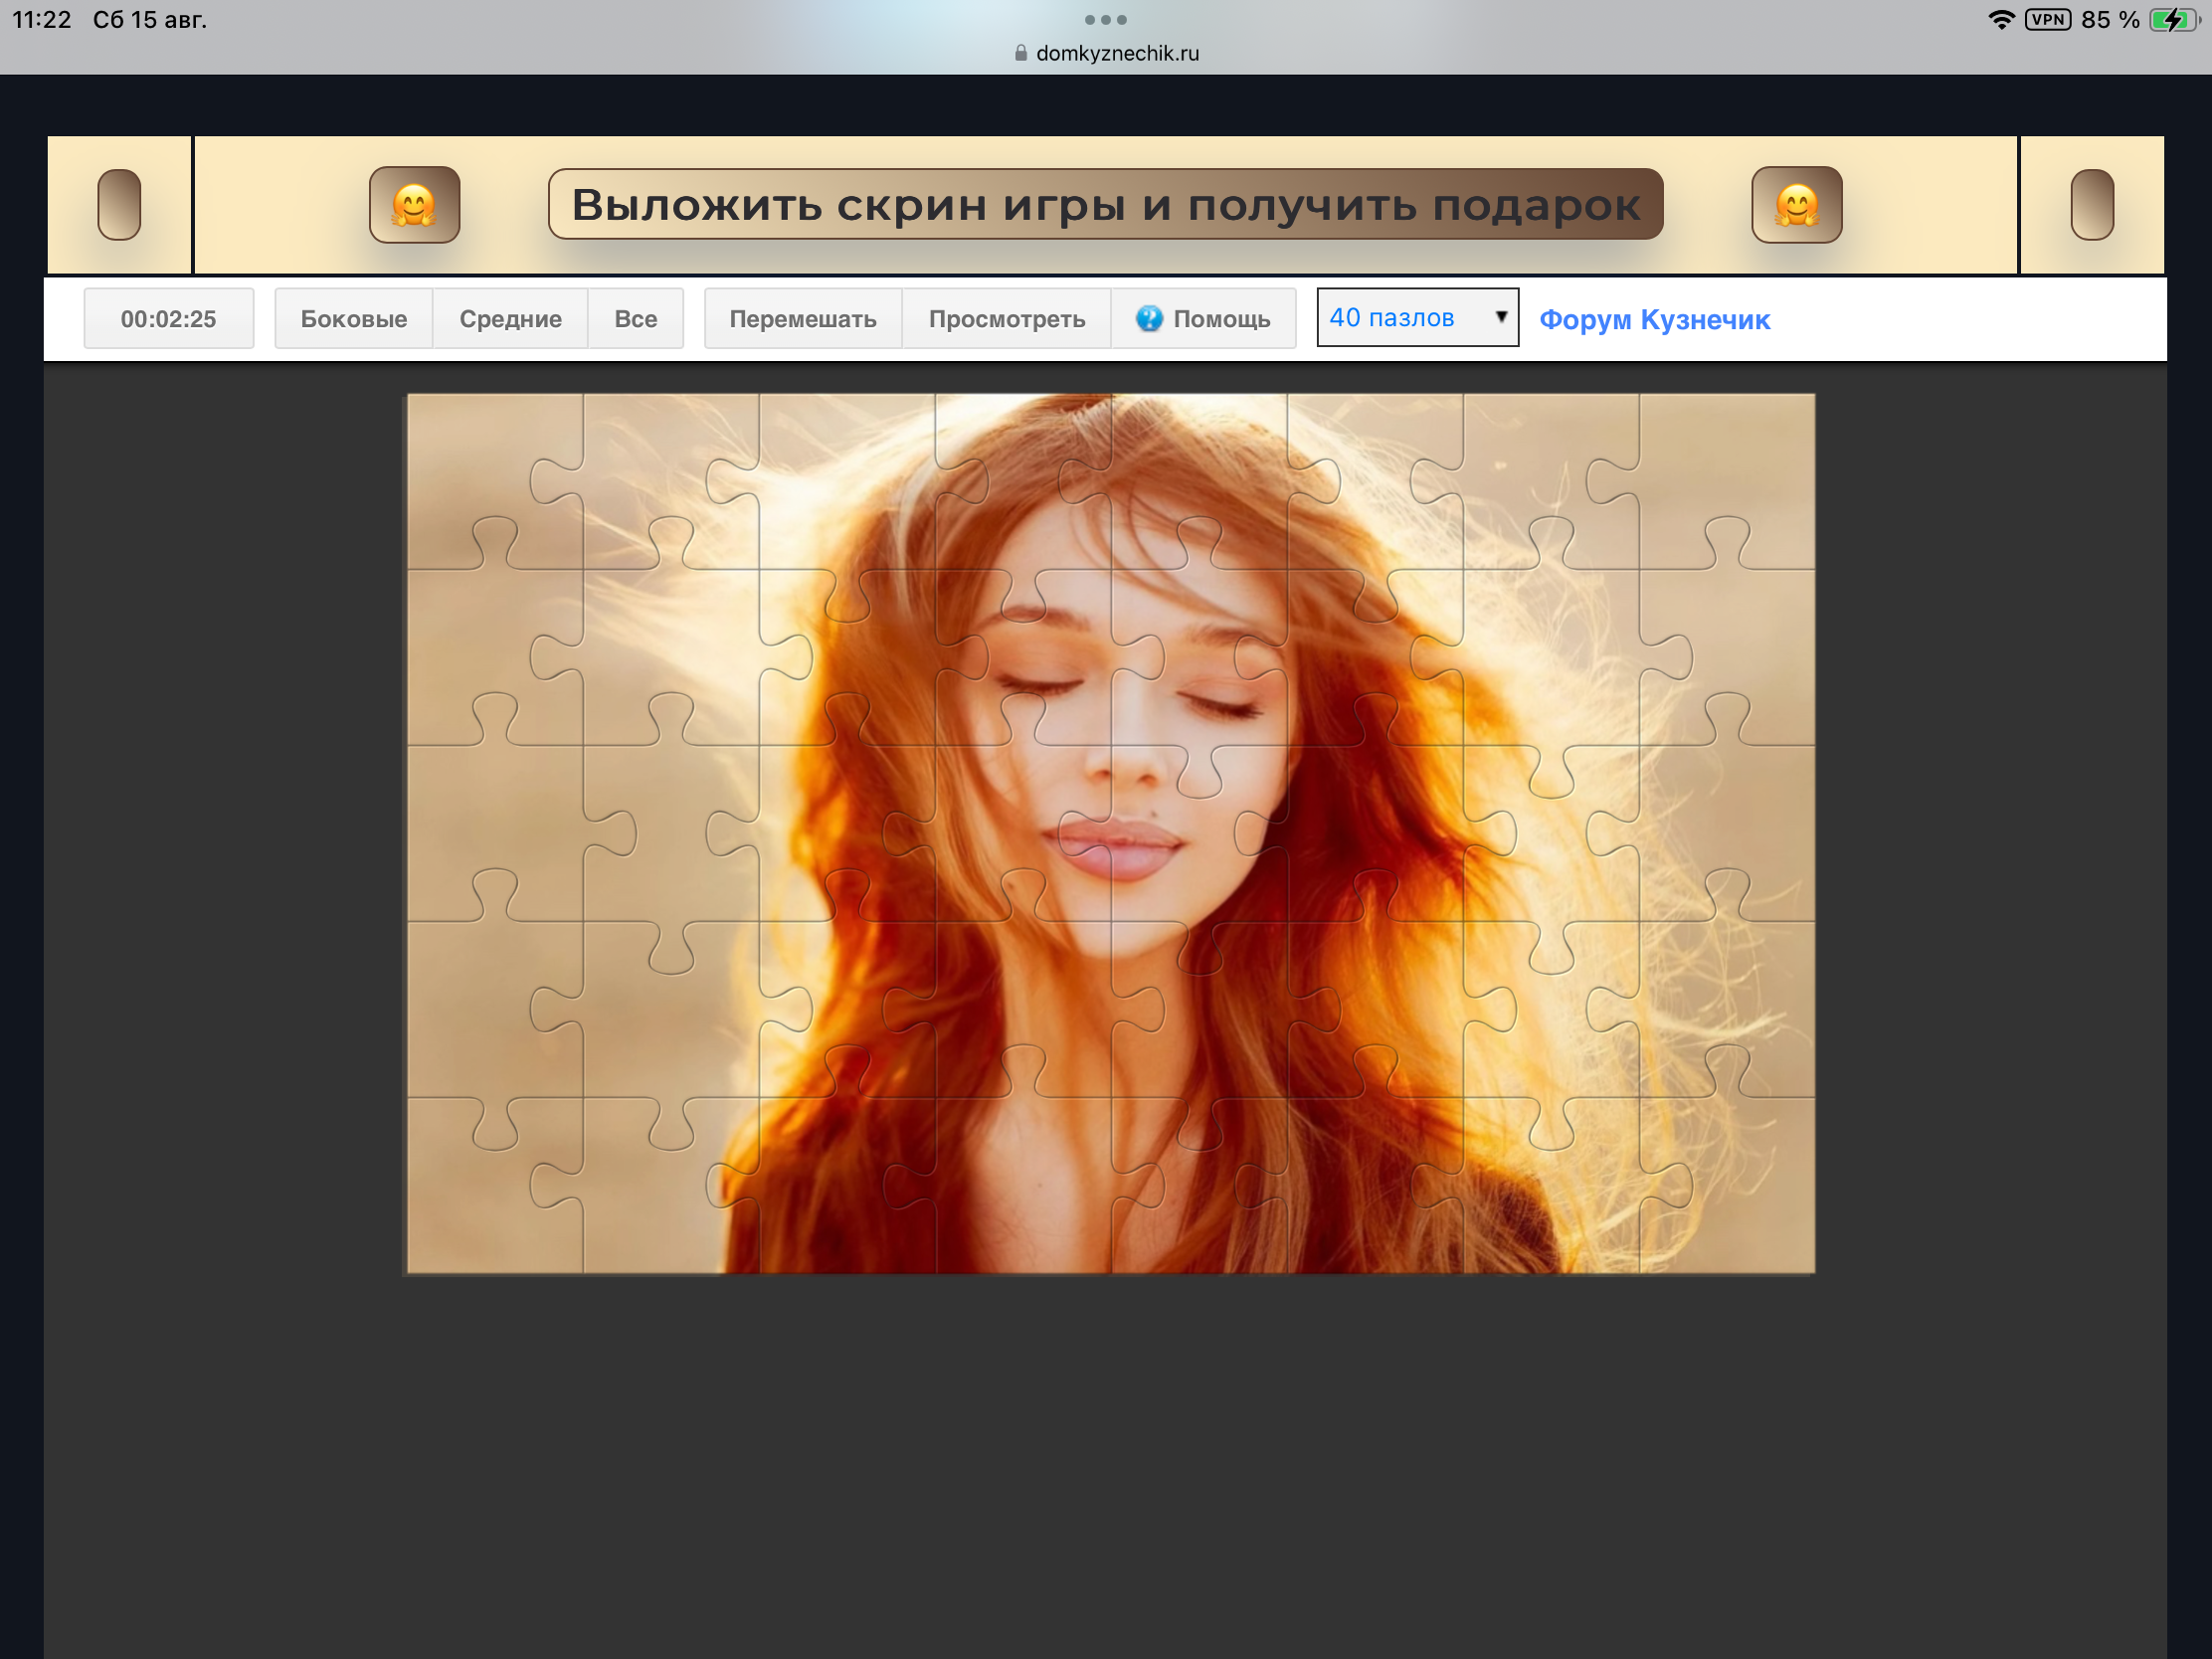Tap the 11:22 clock in status bar

pos(42,20)
